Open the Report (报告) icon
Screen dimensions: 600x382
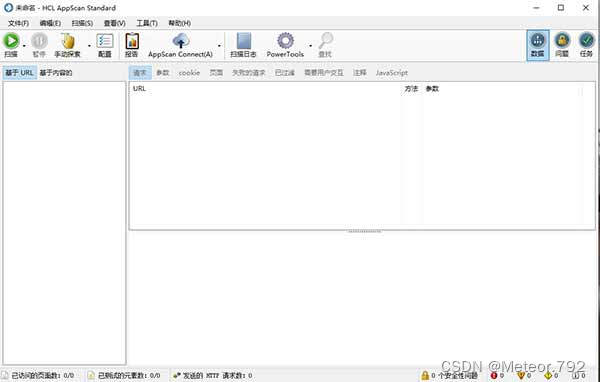click(x=132, y=41)
